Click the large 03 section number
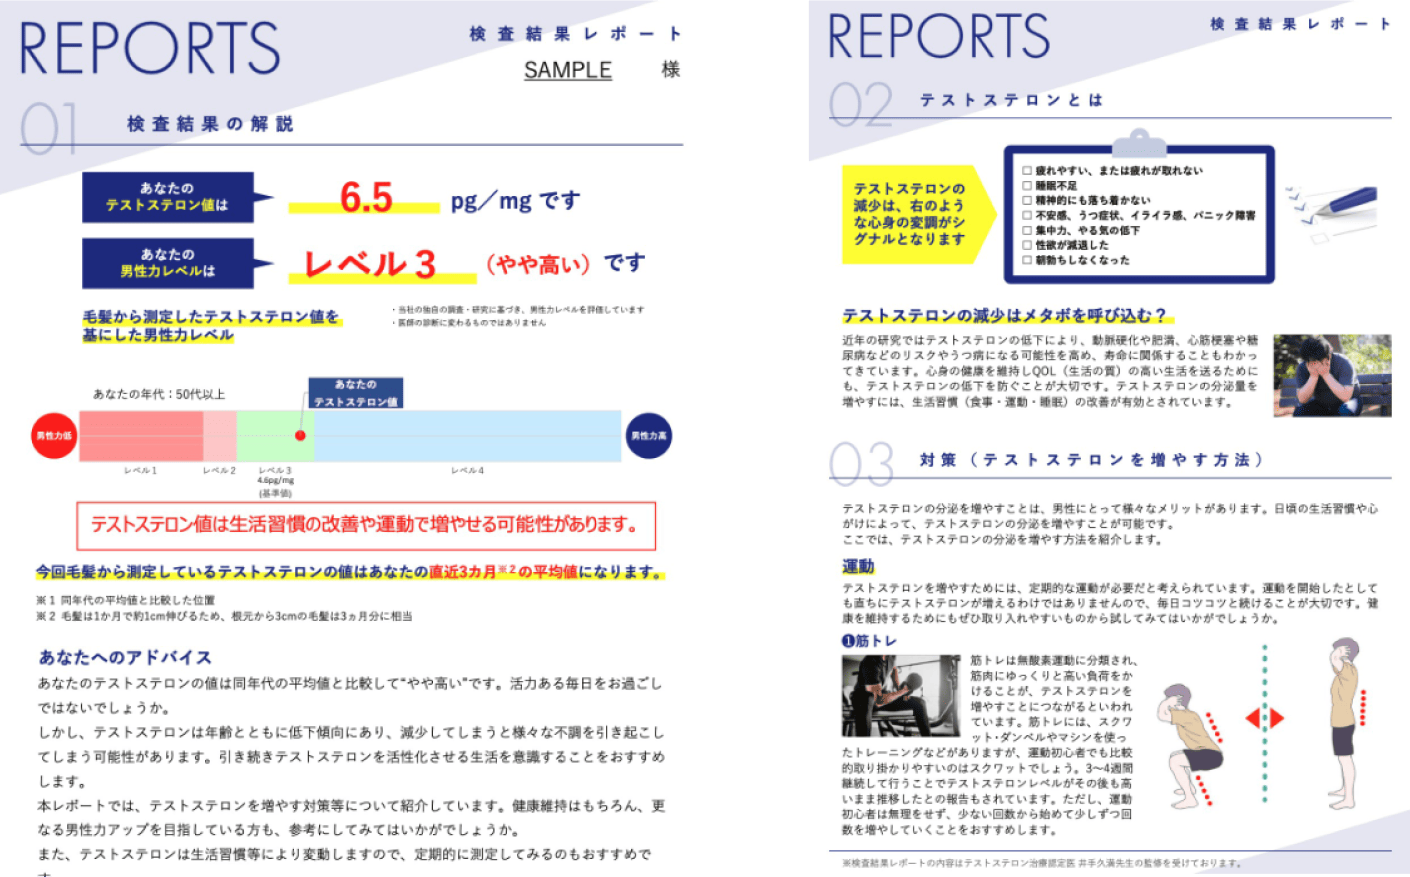The width and height of the screenshot is (1410, 877). point(861,464)
